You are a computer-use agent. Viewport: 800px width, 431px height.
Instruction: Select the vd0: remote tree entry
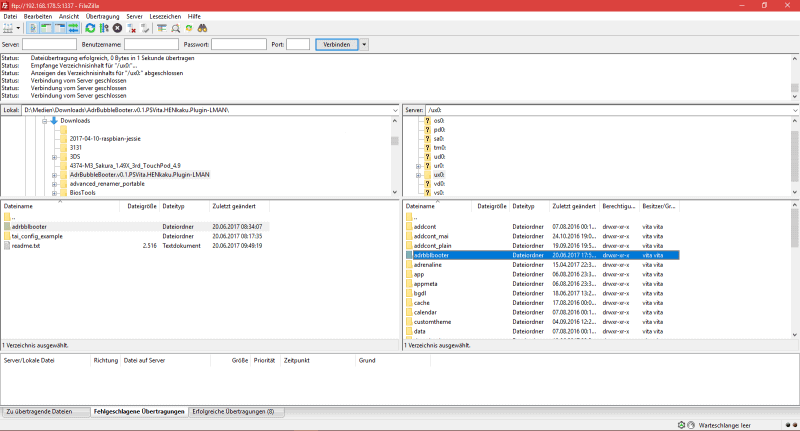(439, 184)
